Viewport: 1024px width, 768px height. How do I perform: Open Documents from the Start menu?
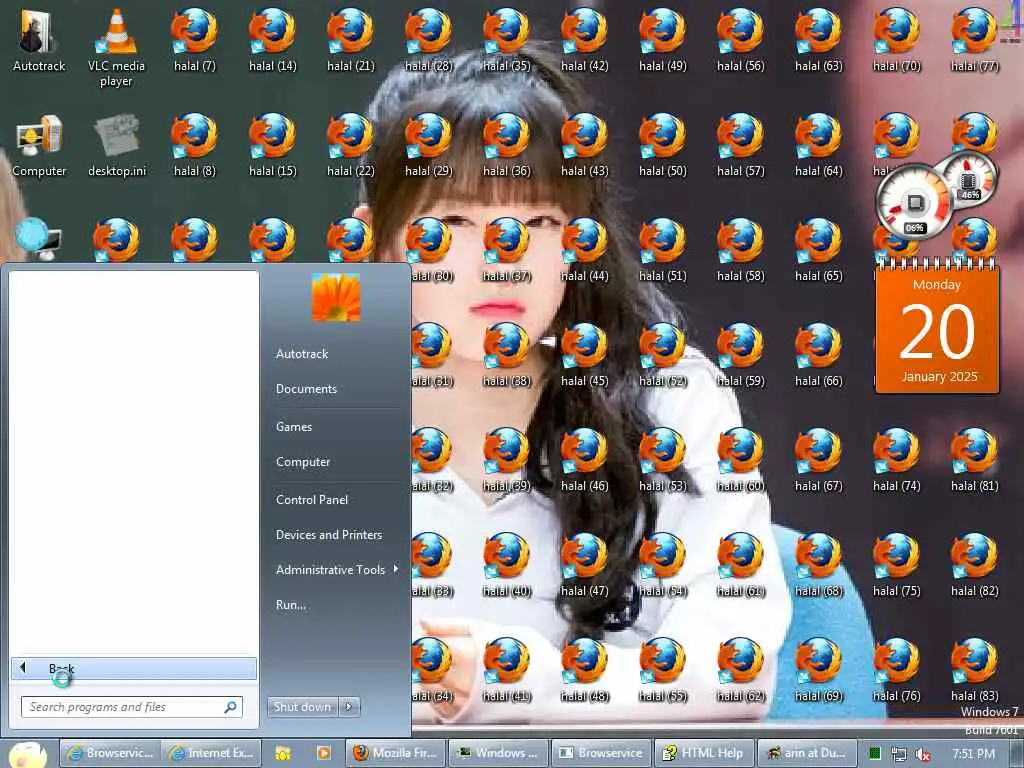tap(306, 389)
